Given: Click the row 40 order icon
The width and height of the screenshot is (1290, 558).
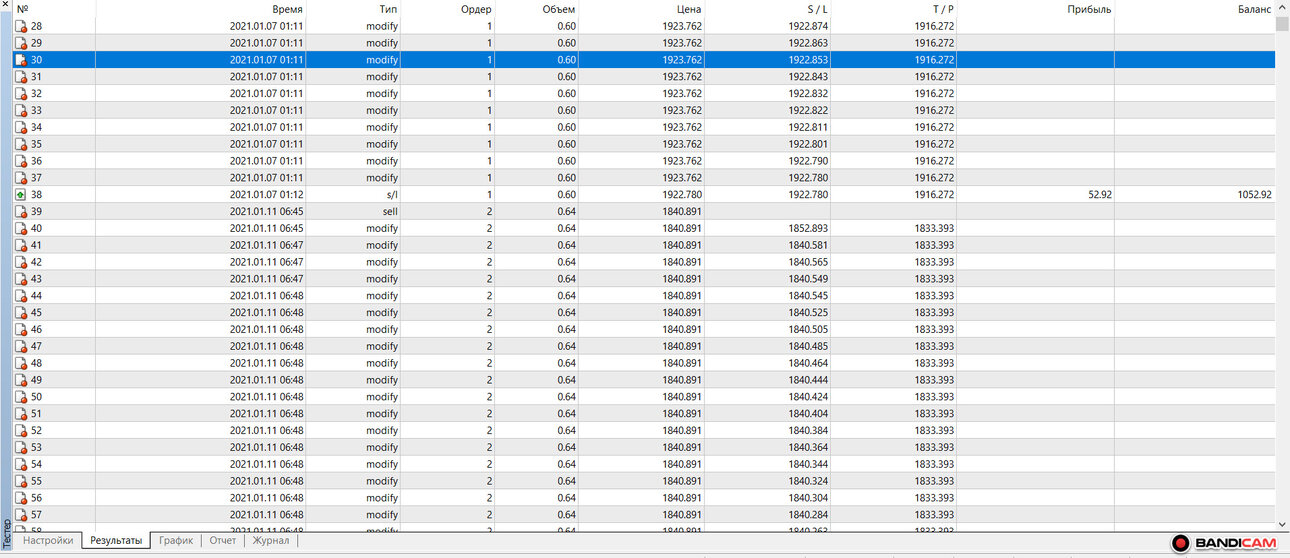Looking at the screenshot, I should [21, 228].
